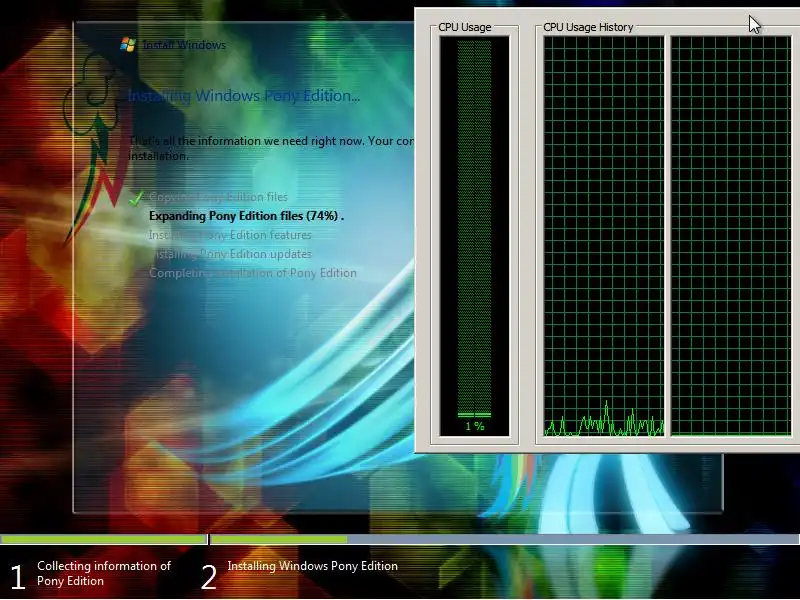Click the first CPU history graph with spikes
800x600 pixels.
(x=604, y=236)
